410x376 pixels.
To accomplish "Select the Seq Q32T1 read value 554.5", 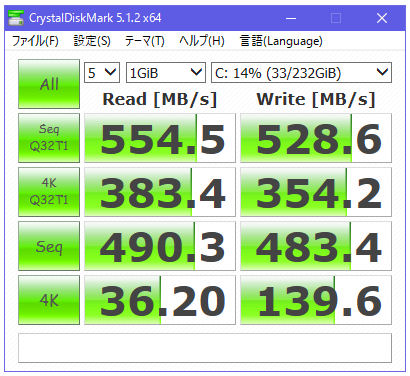I will (x=160, y=138).
